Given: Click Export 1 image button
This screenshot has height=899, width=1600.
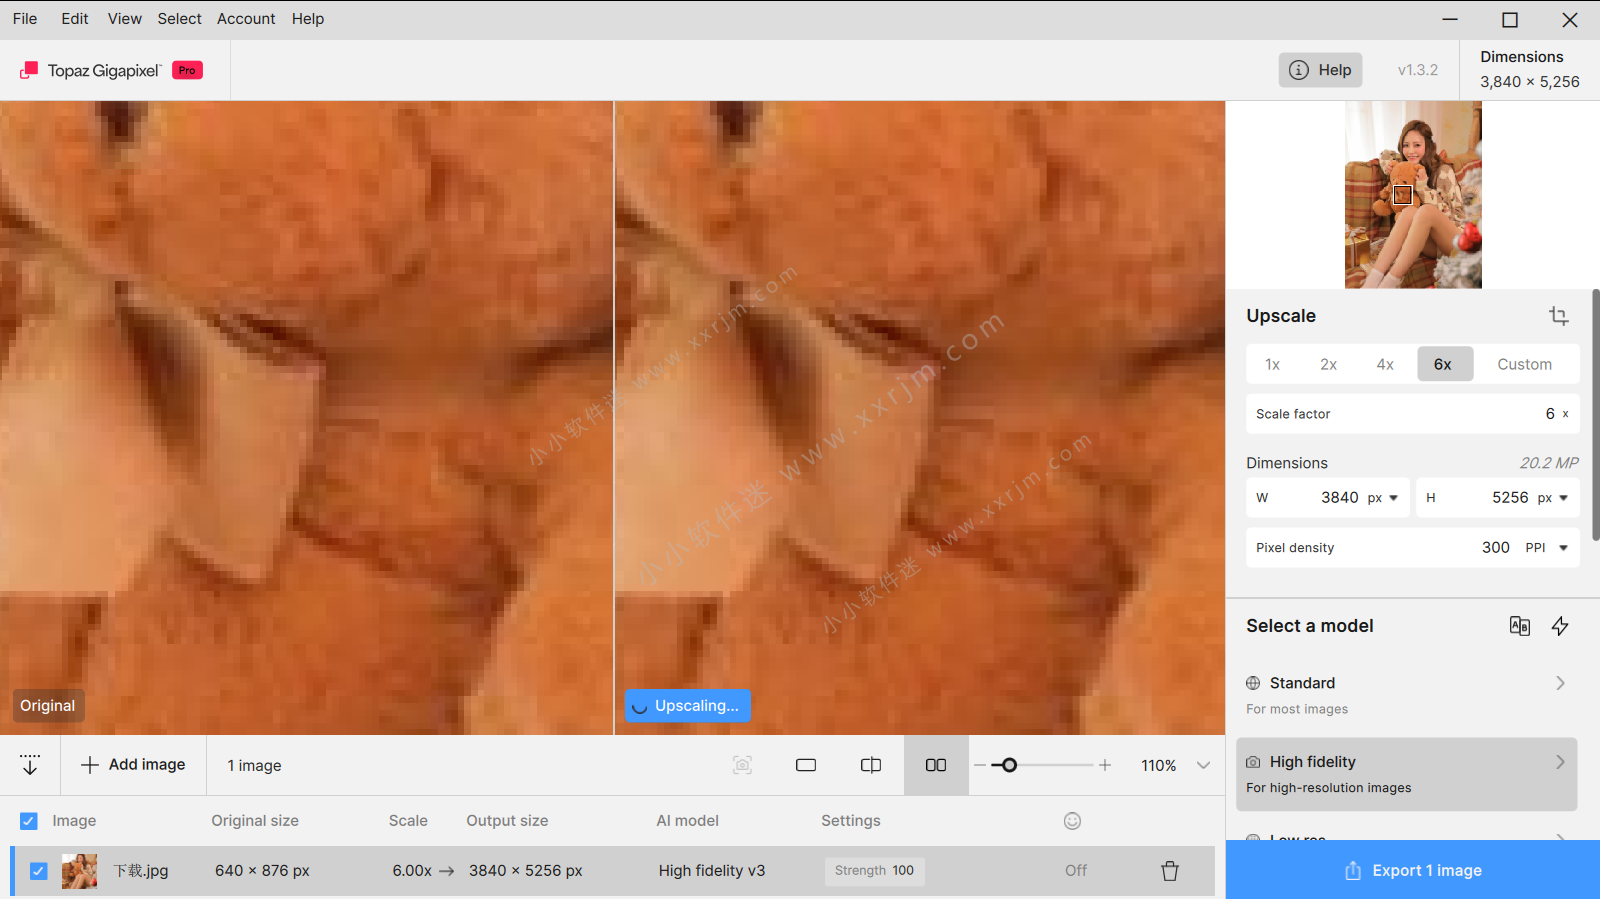Looking at the screenshot, I should 1413,870.
